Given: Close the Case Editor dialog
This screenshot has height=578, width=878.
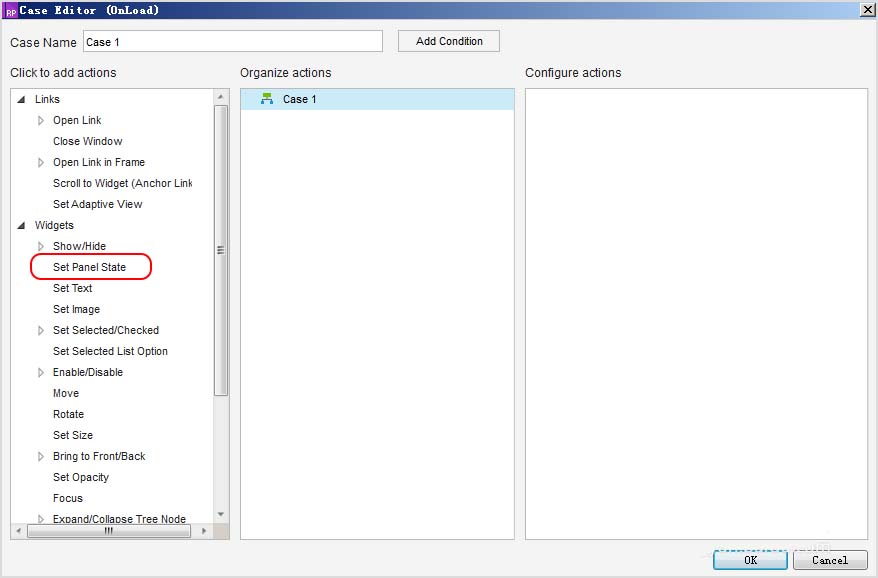Looking at the screenshot, I should pyautogui.click(x=867, y=10).
